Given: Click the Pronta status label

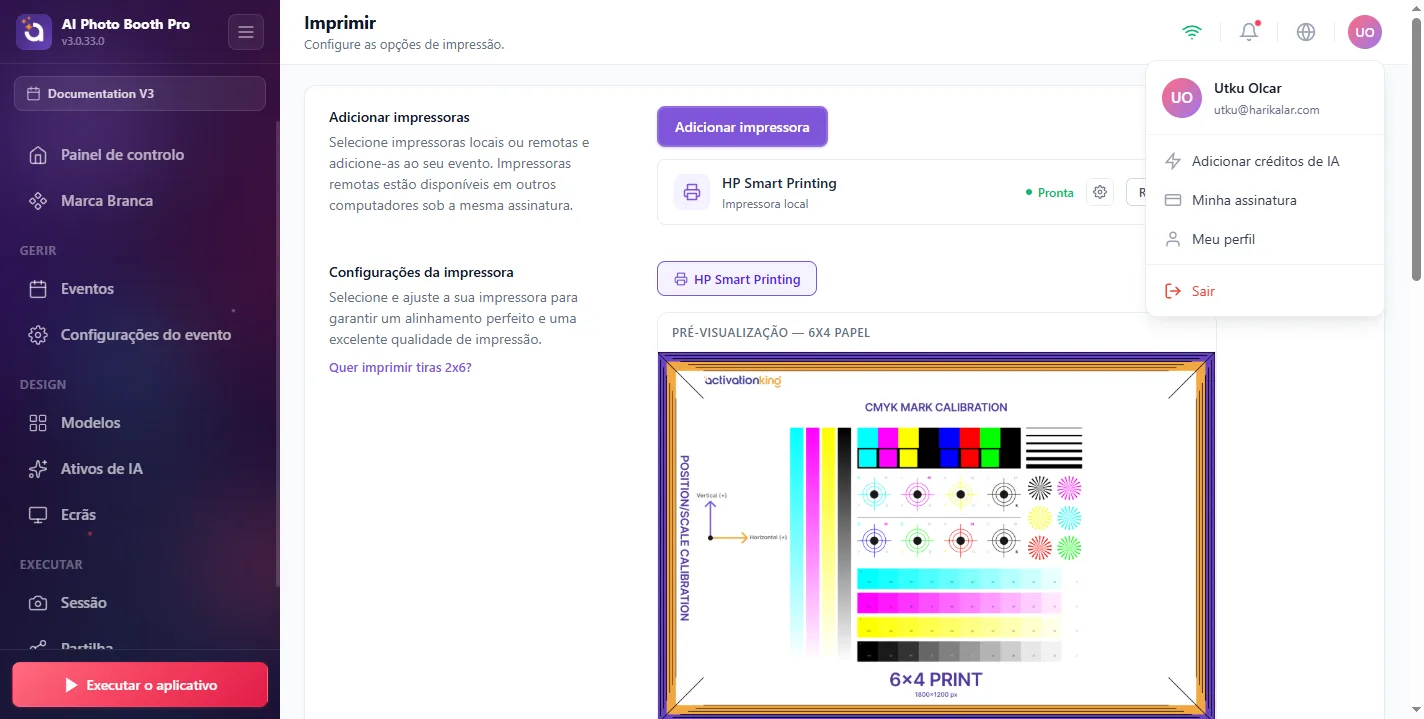Looking at the screenshot, I should [x=1050, y=193].
